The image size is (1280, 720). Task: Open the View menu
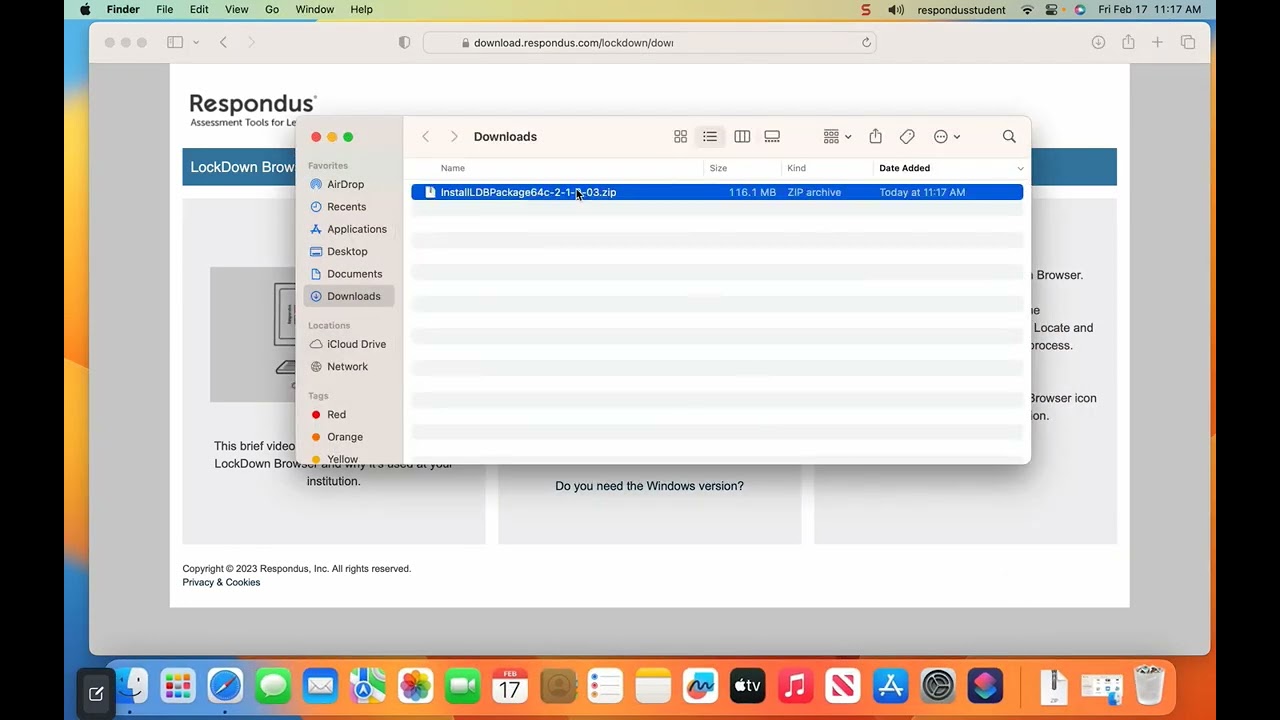pos(236,10)
